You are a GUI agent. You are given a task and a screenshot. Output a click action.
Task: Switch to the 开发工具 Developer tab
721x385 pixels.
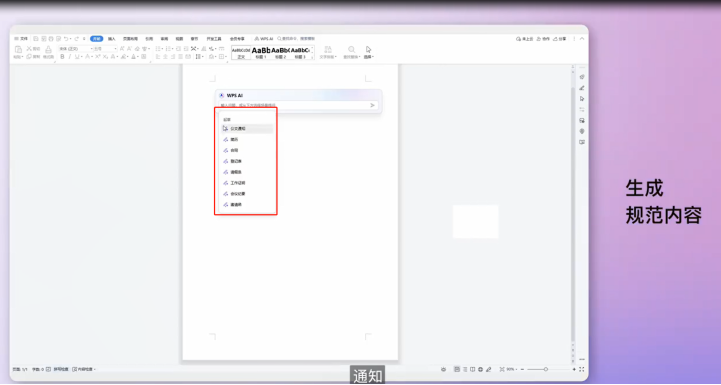pos(214,39)
